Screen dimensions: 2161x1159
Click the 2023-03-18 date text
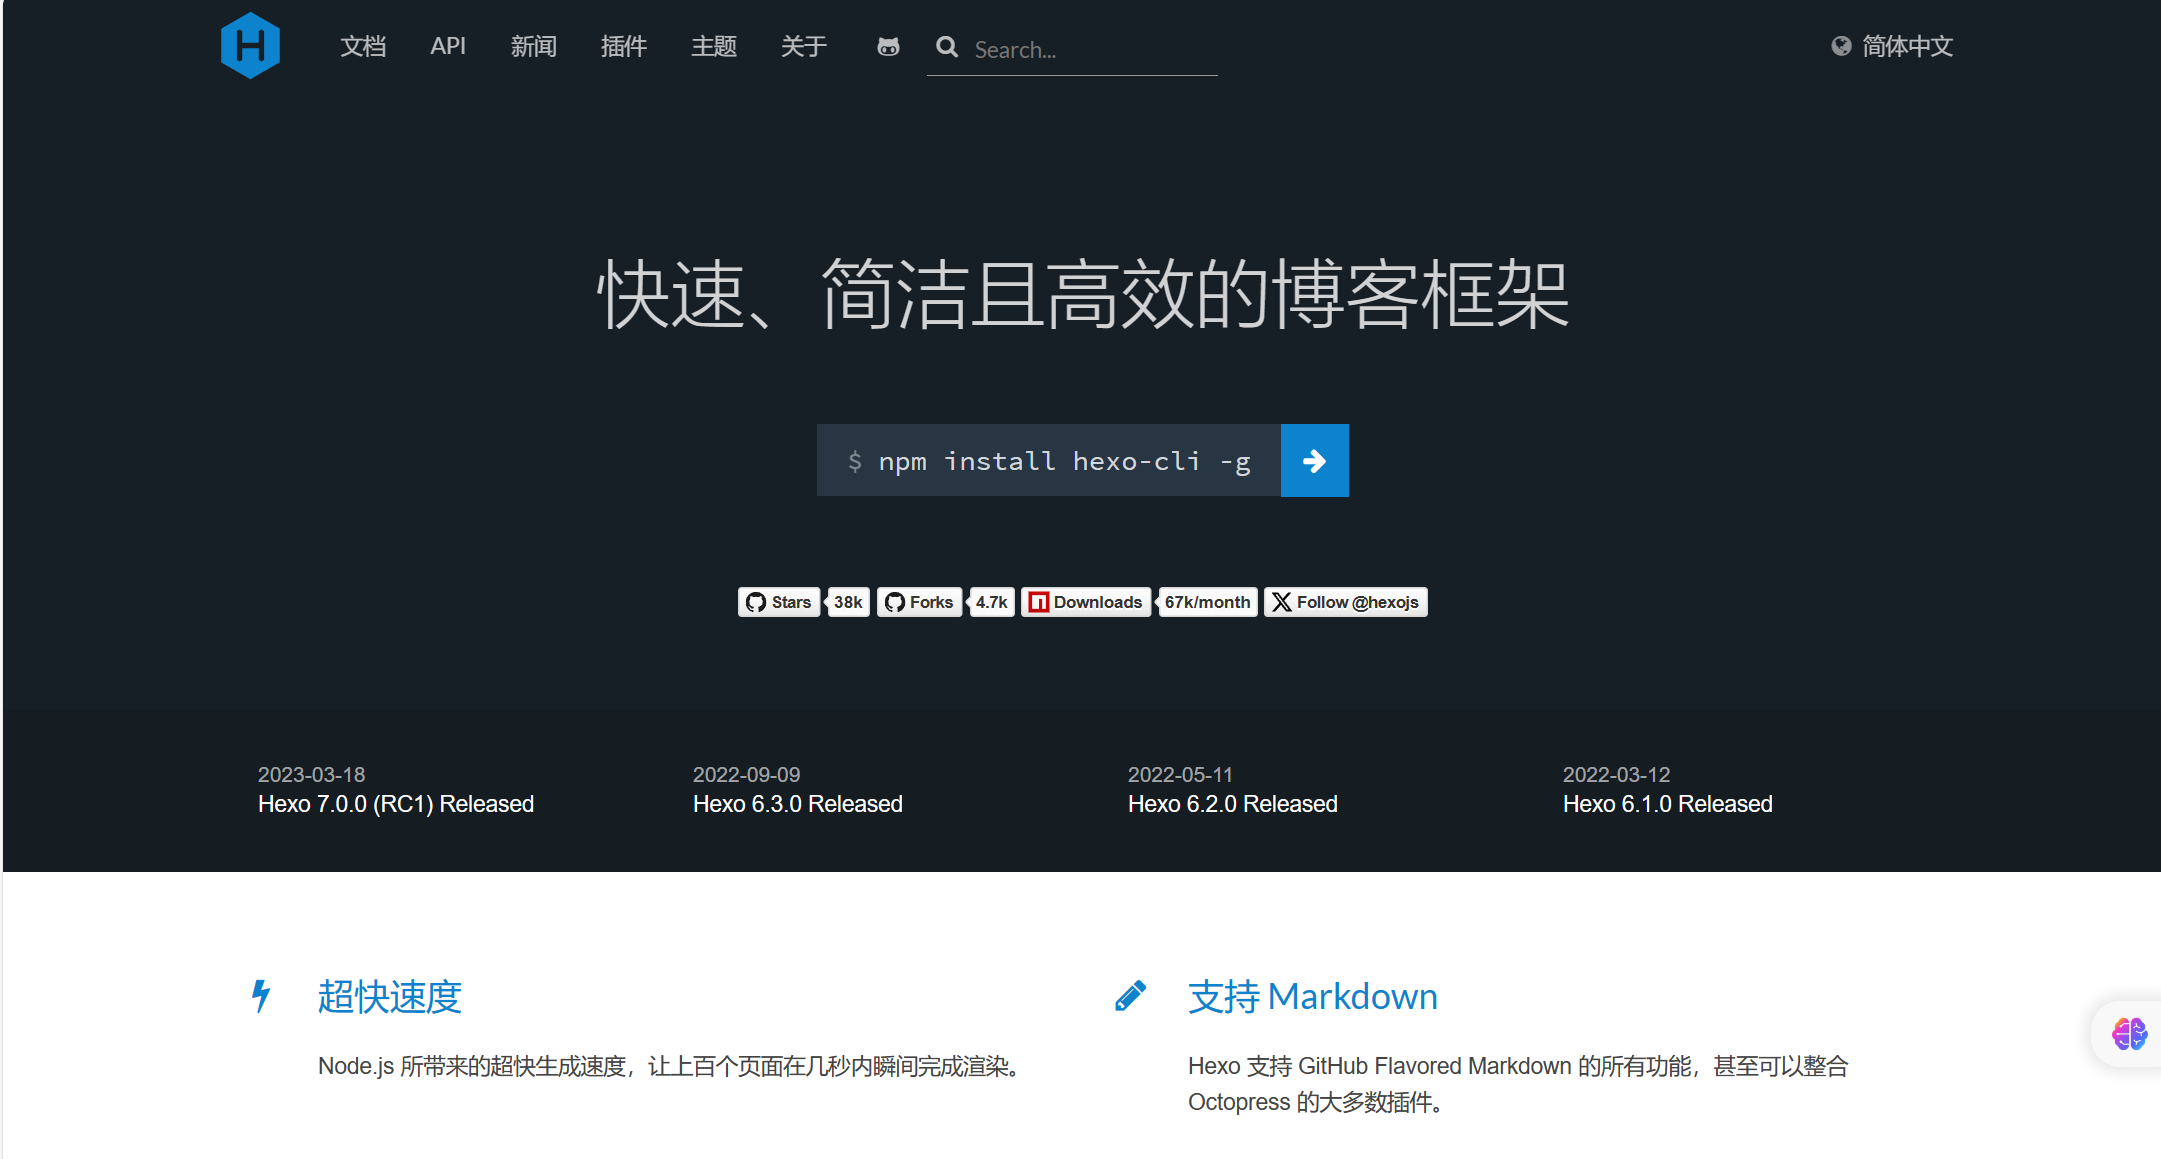(312, 775)
